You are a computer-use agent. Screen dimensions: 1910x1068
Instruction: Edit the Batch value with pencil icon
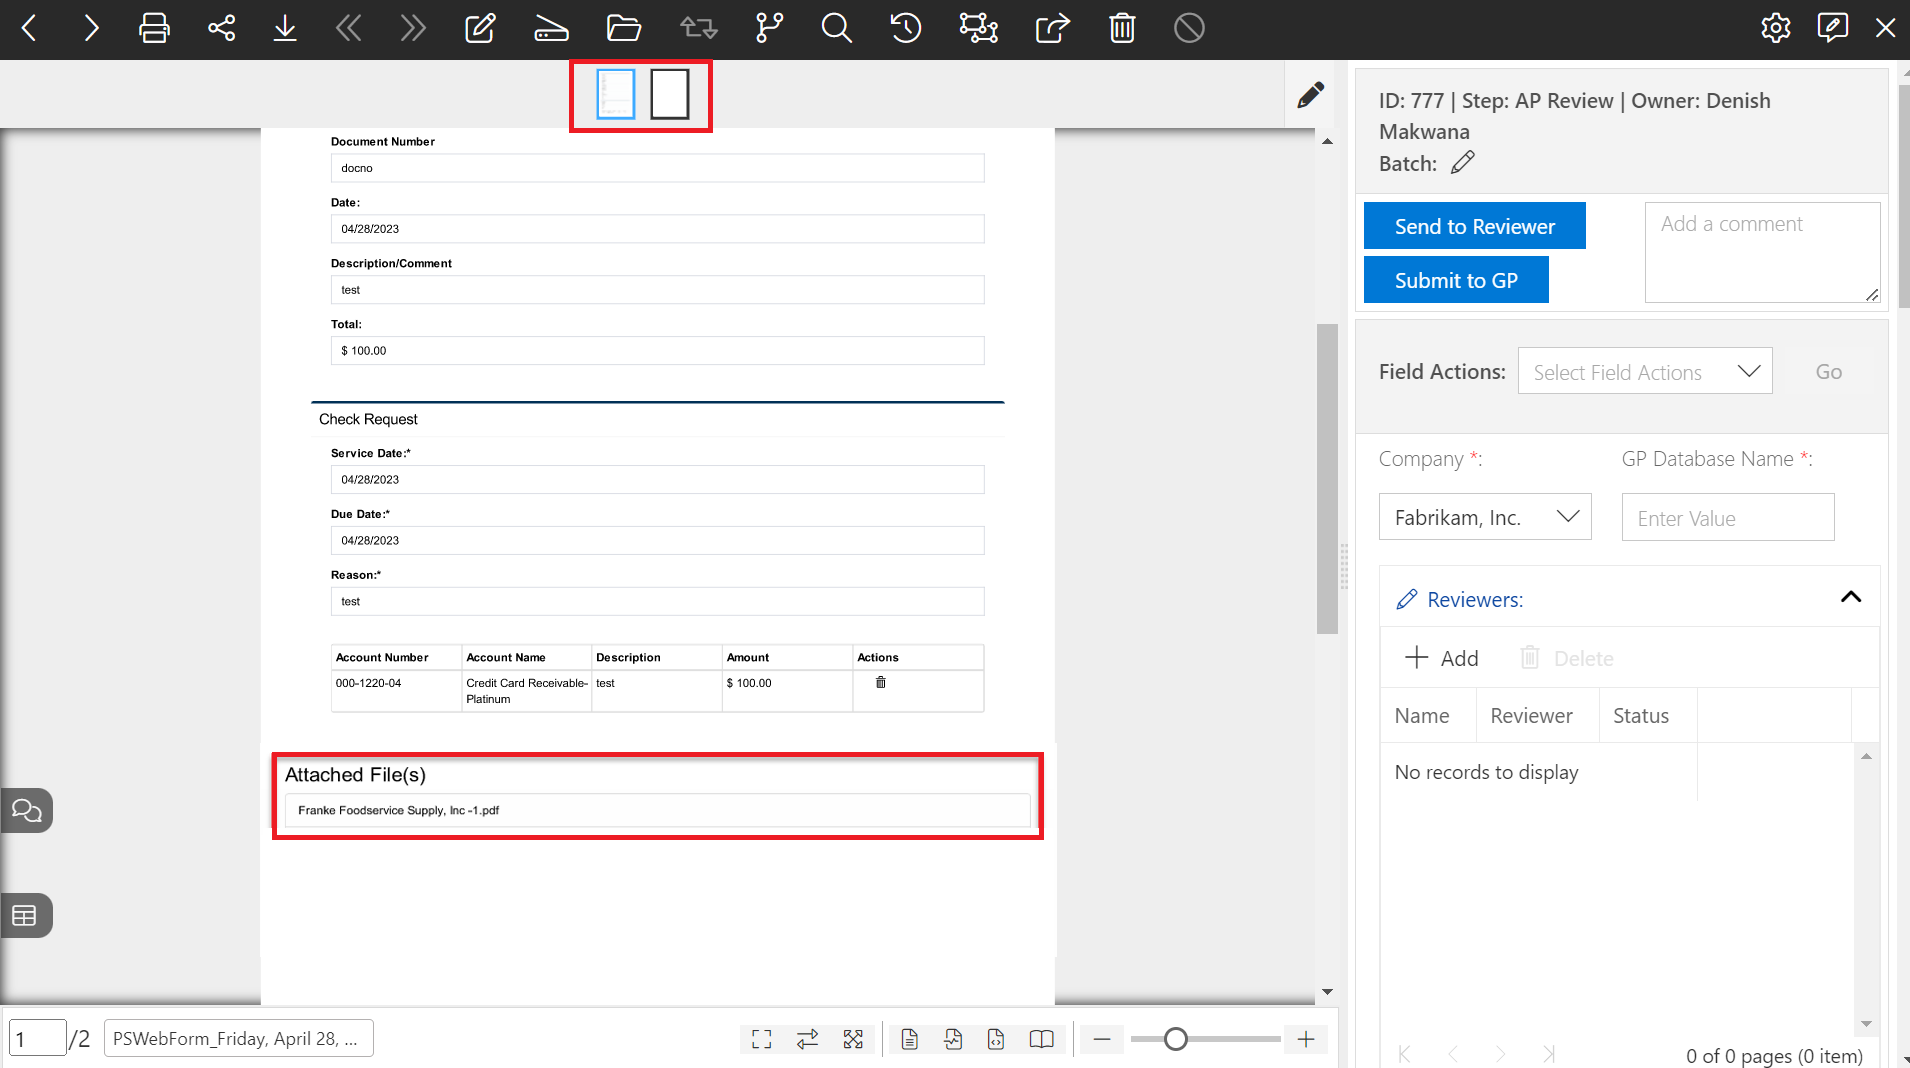pyautogui.click(x=1463, y=162)
